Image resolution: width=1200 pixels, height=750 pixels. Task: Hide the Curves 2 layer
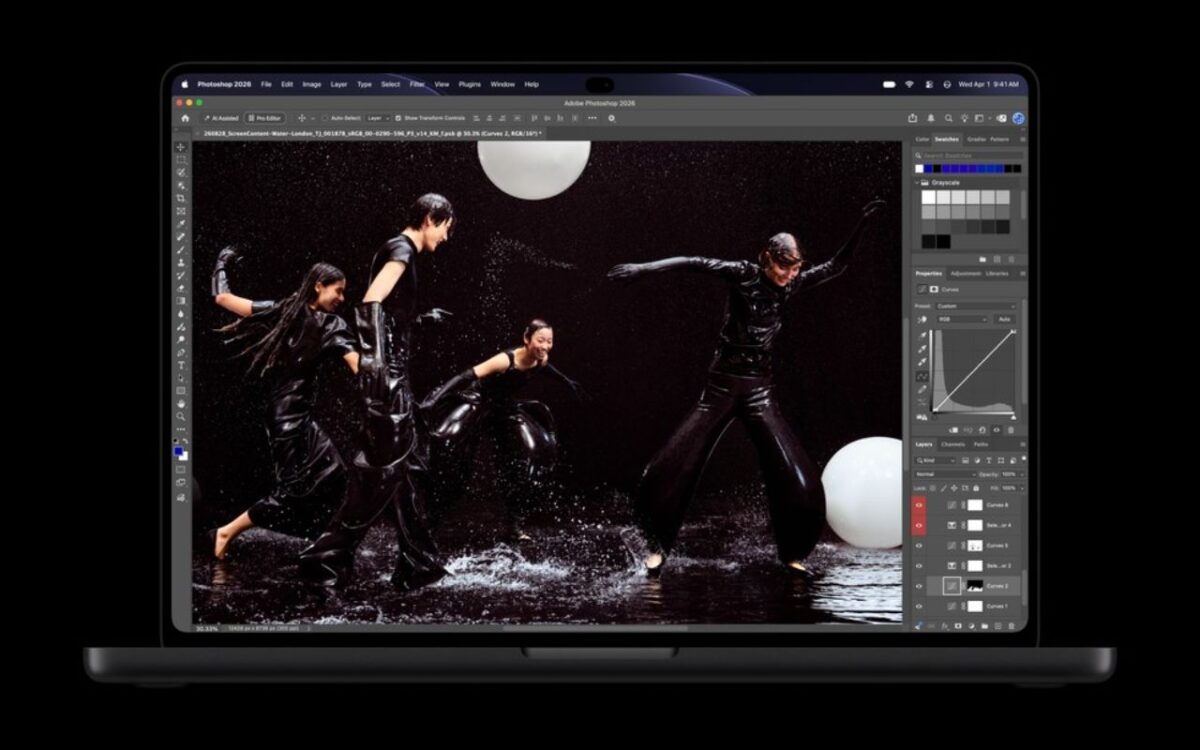click(919, 586)
